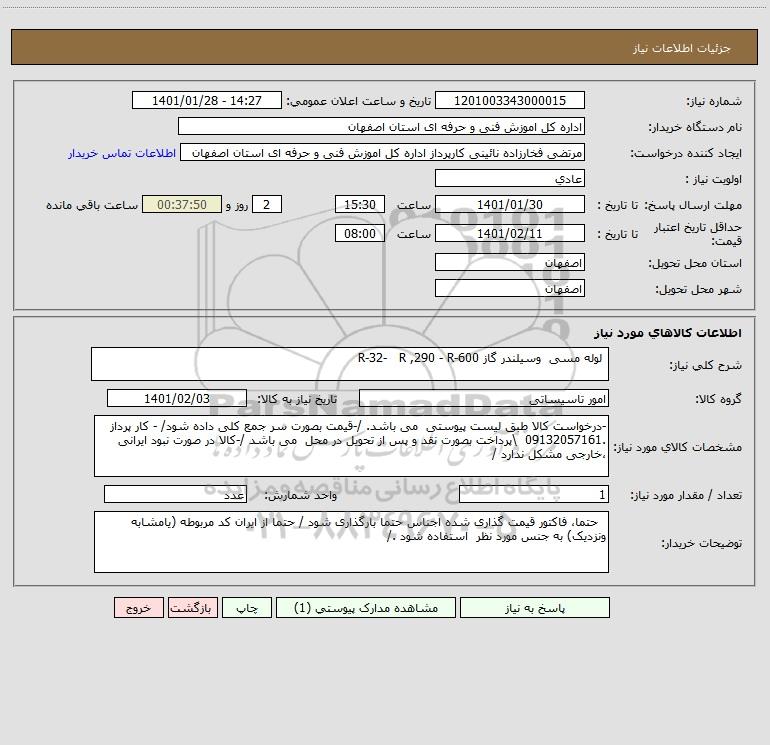
Task: Click label 'واحد شمارش:'
Action: coord(301,496)
